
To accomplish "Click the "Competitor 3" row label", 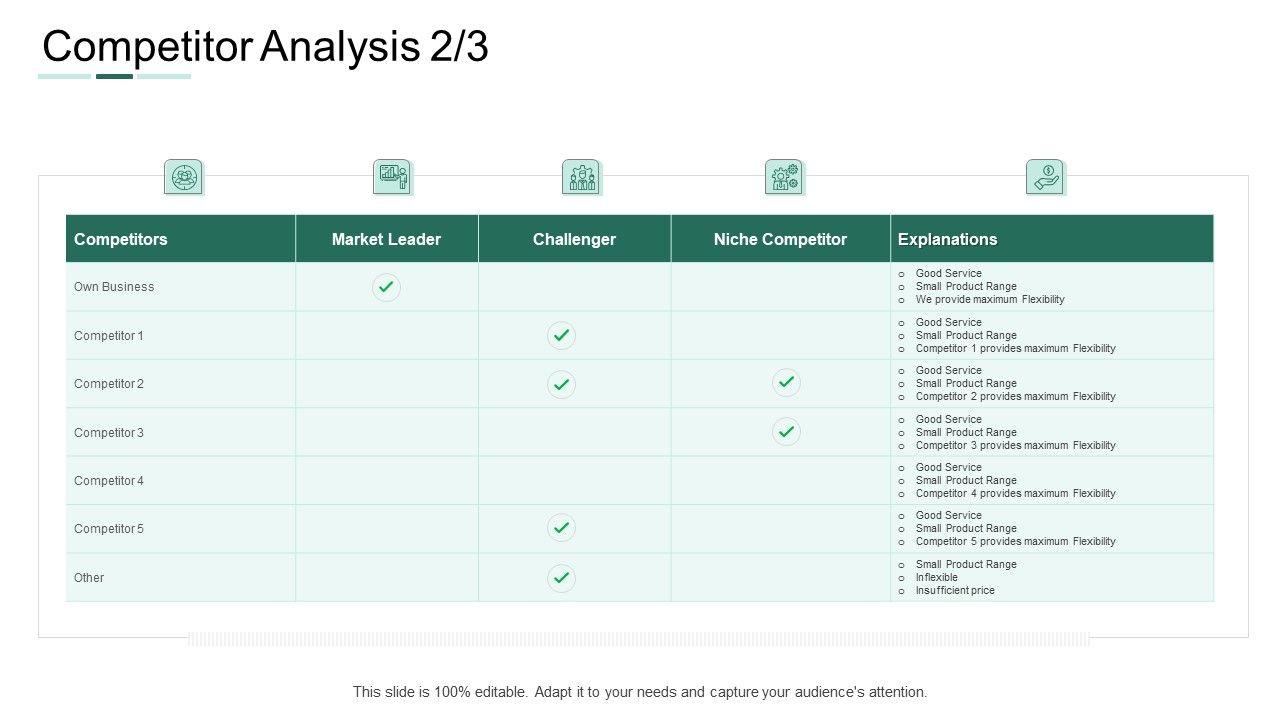I will click(109, 433).
